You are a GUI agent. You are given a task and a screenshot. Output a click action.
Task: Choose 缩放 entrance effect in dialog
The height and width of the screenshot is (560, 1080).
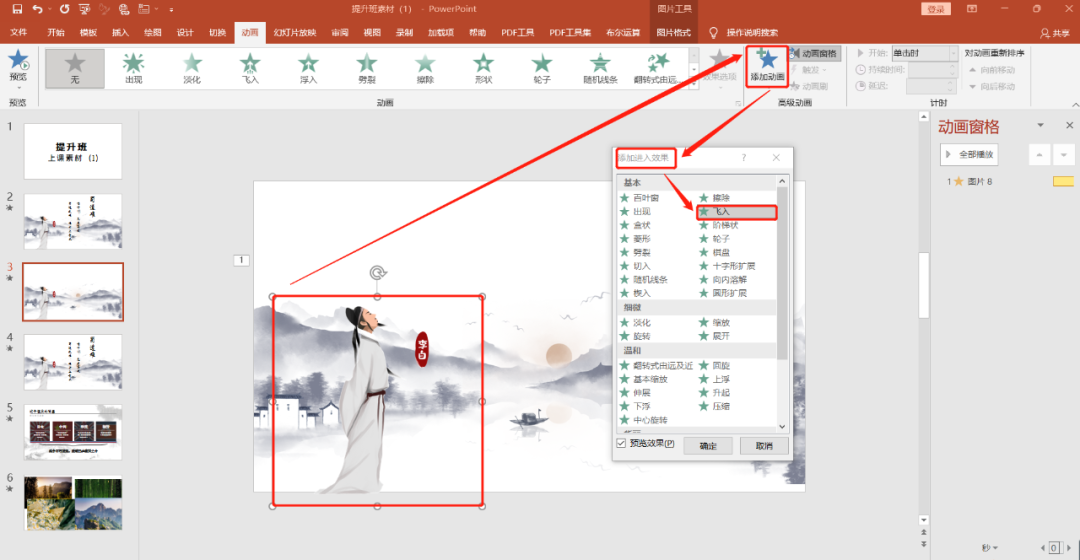[x=715, y=322]
